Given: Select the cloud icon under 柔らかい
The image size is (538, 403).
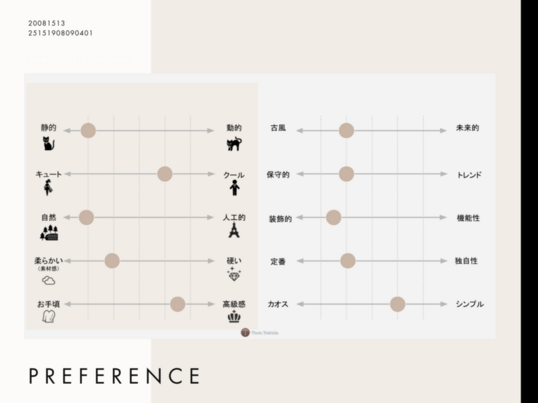Looking at the screenshot, I should 48,281.
